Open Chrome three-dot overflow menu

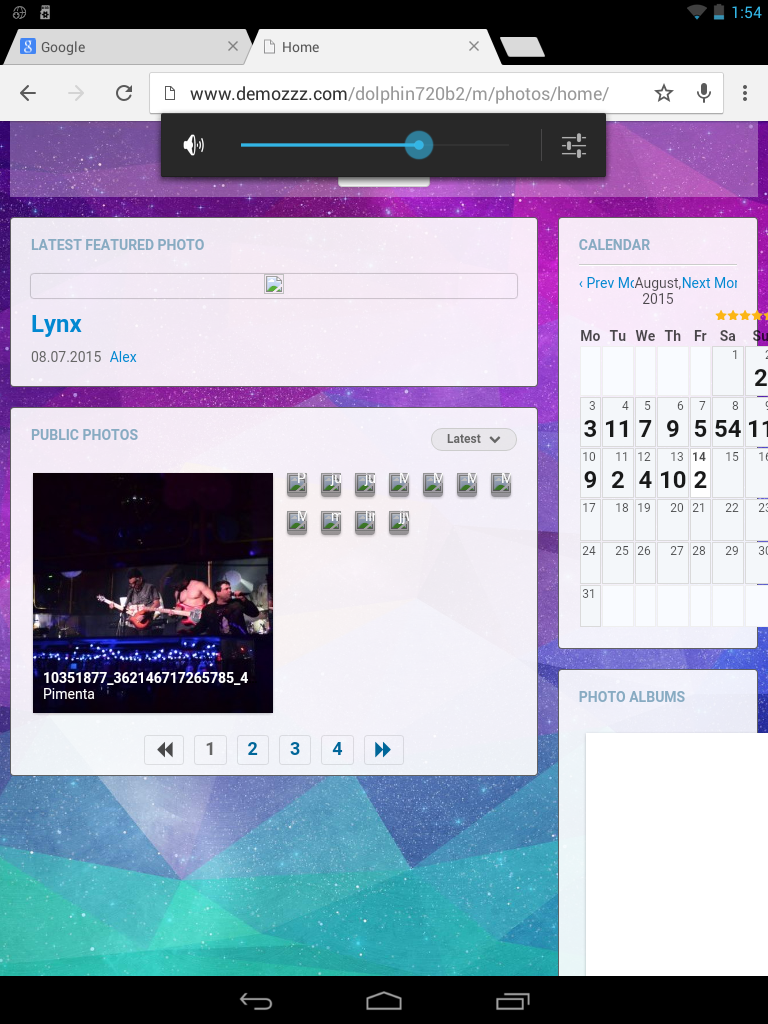point(745,93)
